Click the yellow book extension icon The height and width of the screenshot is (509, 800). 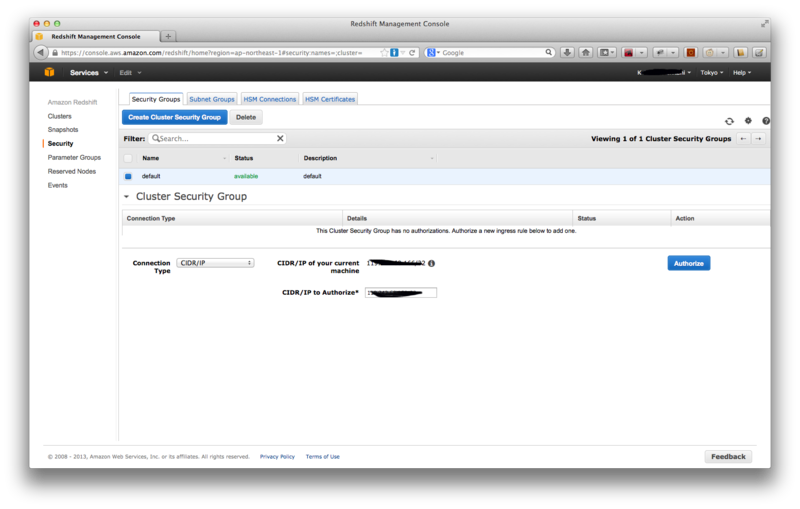(x=740, y=53)
